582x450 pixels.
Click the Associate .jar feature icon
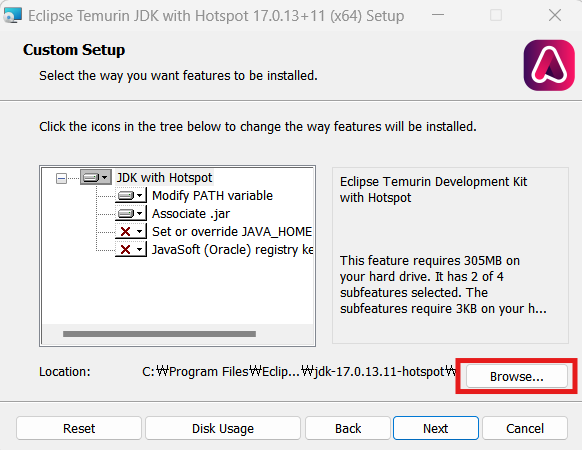click(126, 213)
